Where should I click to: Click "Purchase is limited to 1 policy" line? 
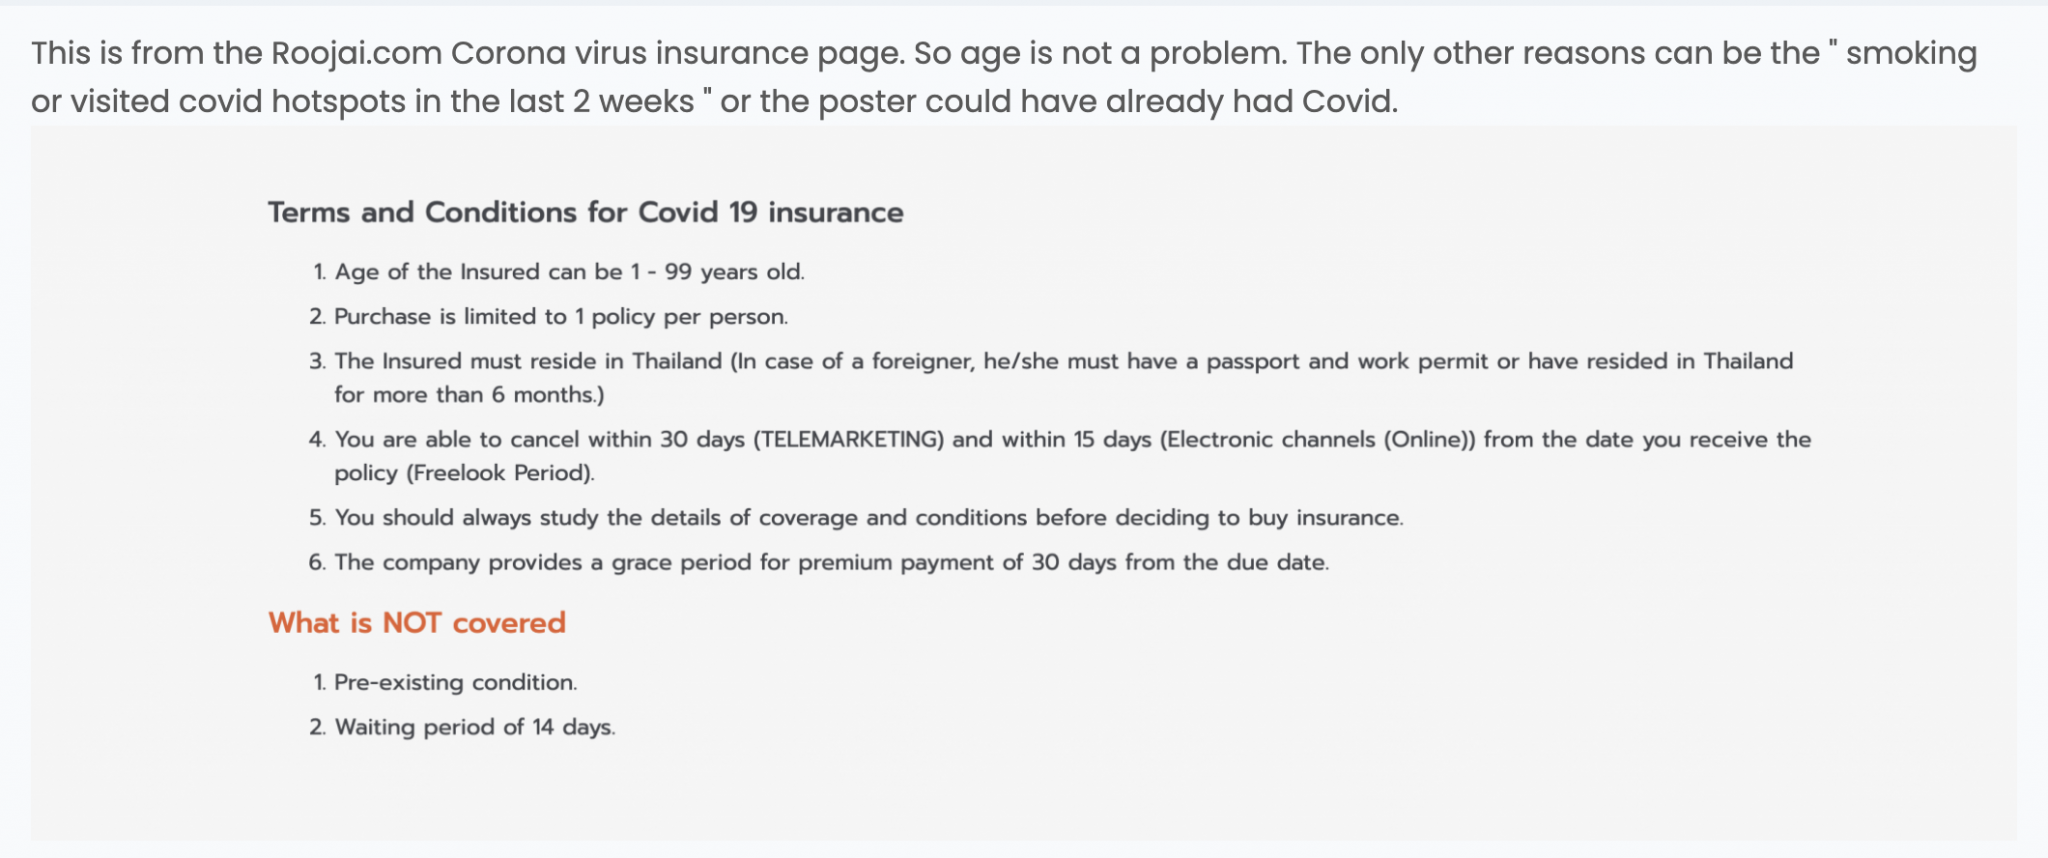click(560, 317)
